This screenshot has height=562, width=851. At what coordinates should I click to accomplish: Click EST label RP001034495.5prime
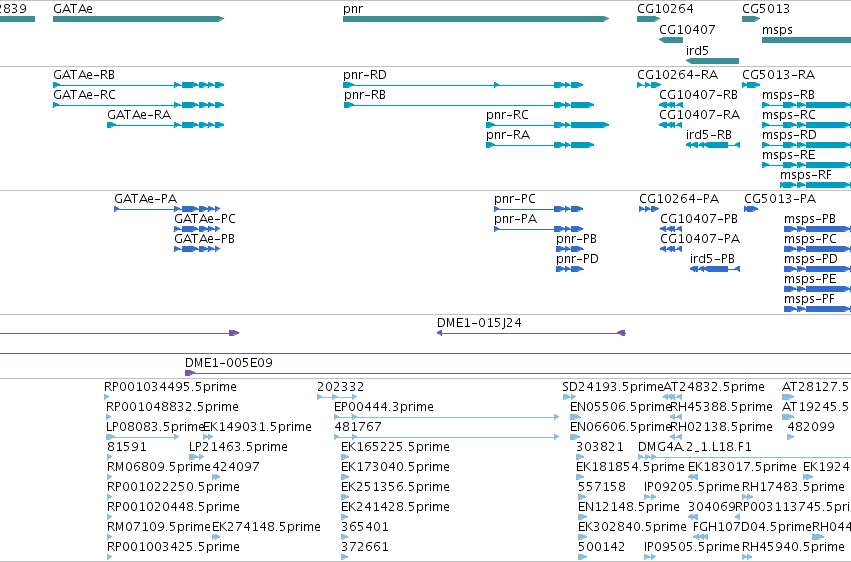point(170,387)
